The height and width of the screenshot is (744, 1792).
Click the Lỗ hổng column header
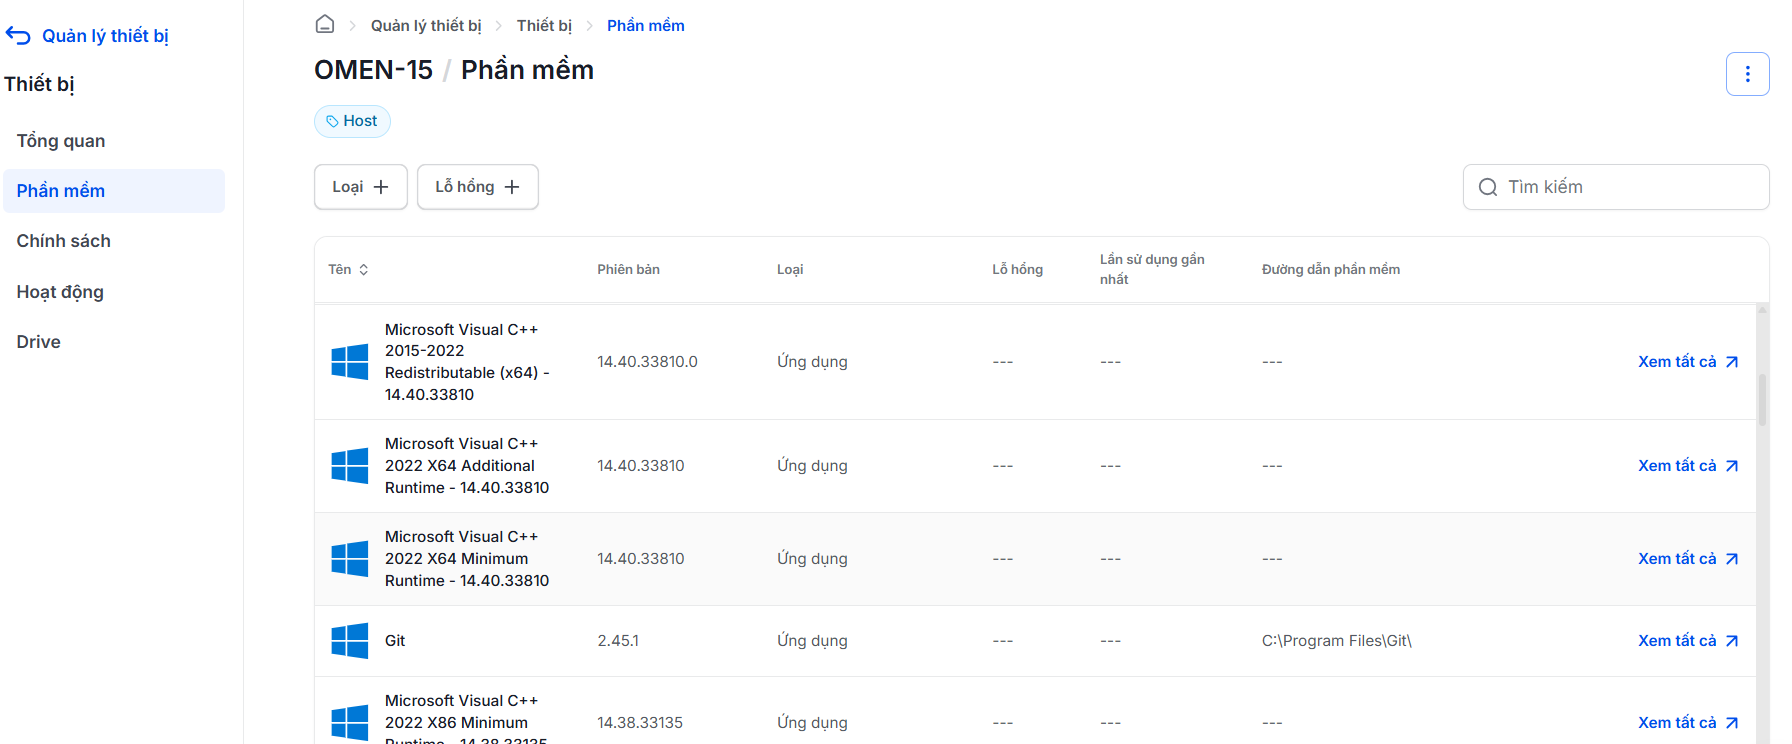[x=1017, y=270]
